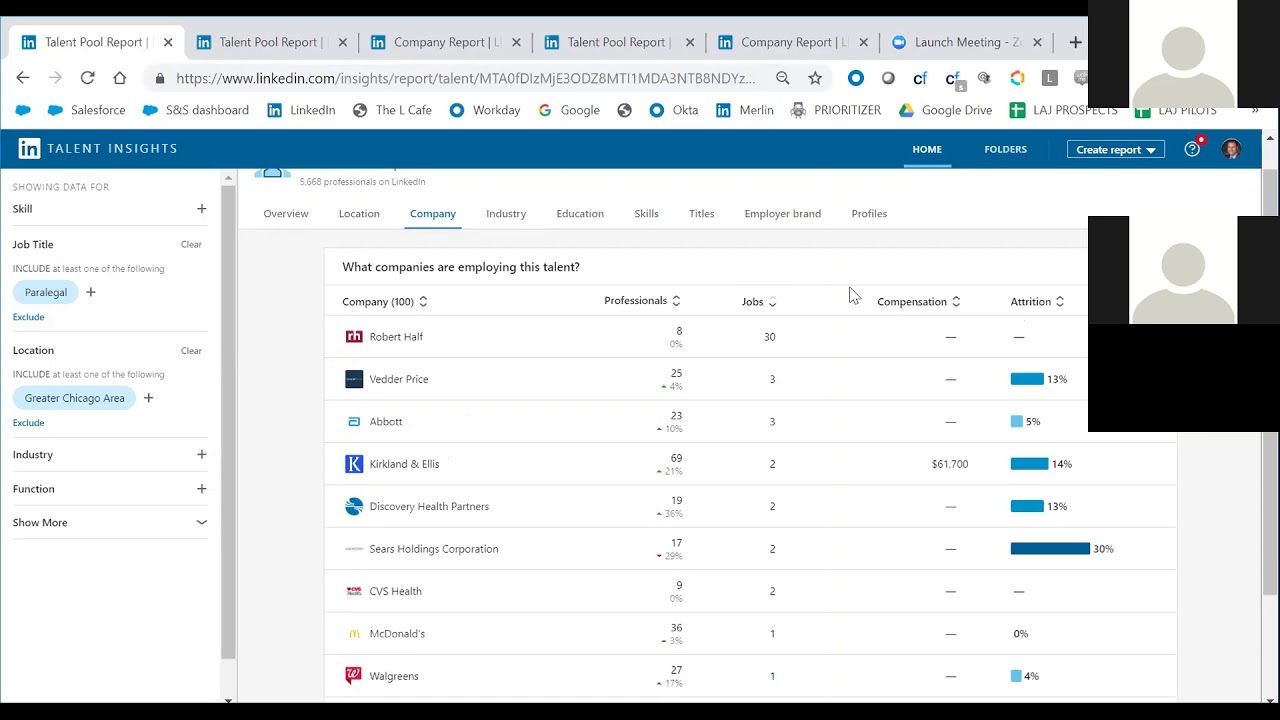Viewport: 1280px width, 720px height.
Task: Open the Create report dropdown
Action: (x=1116, y=150)
